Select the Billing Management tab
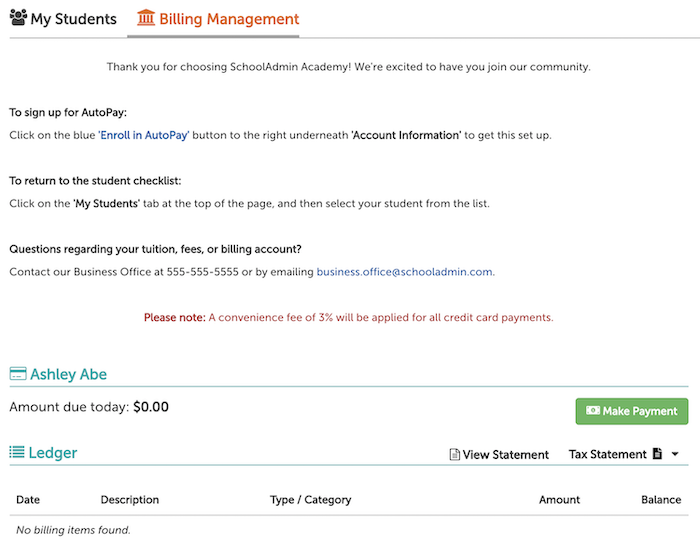This screenshot has width=700, height=546. tap(218, 18)
